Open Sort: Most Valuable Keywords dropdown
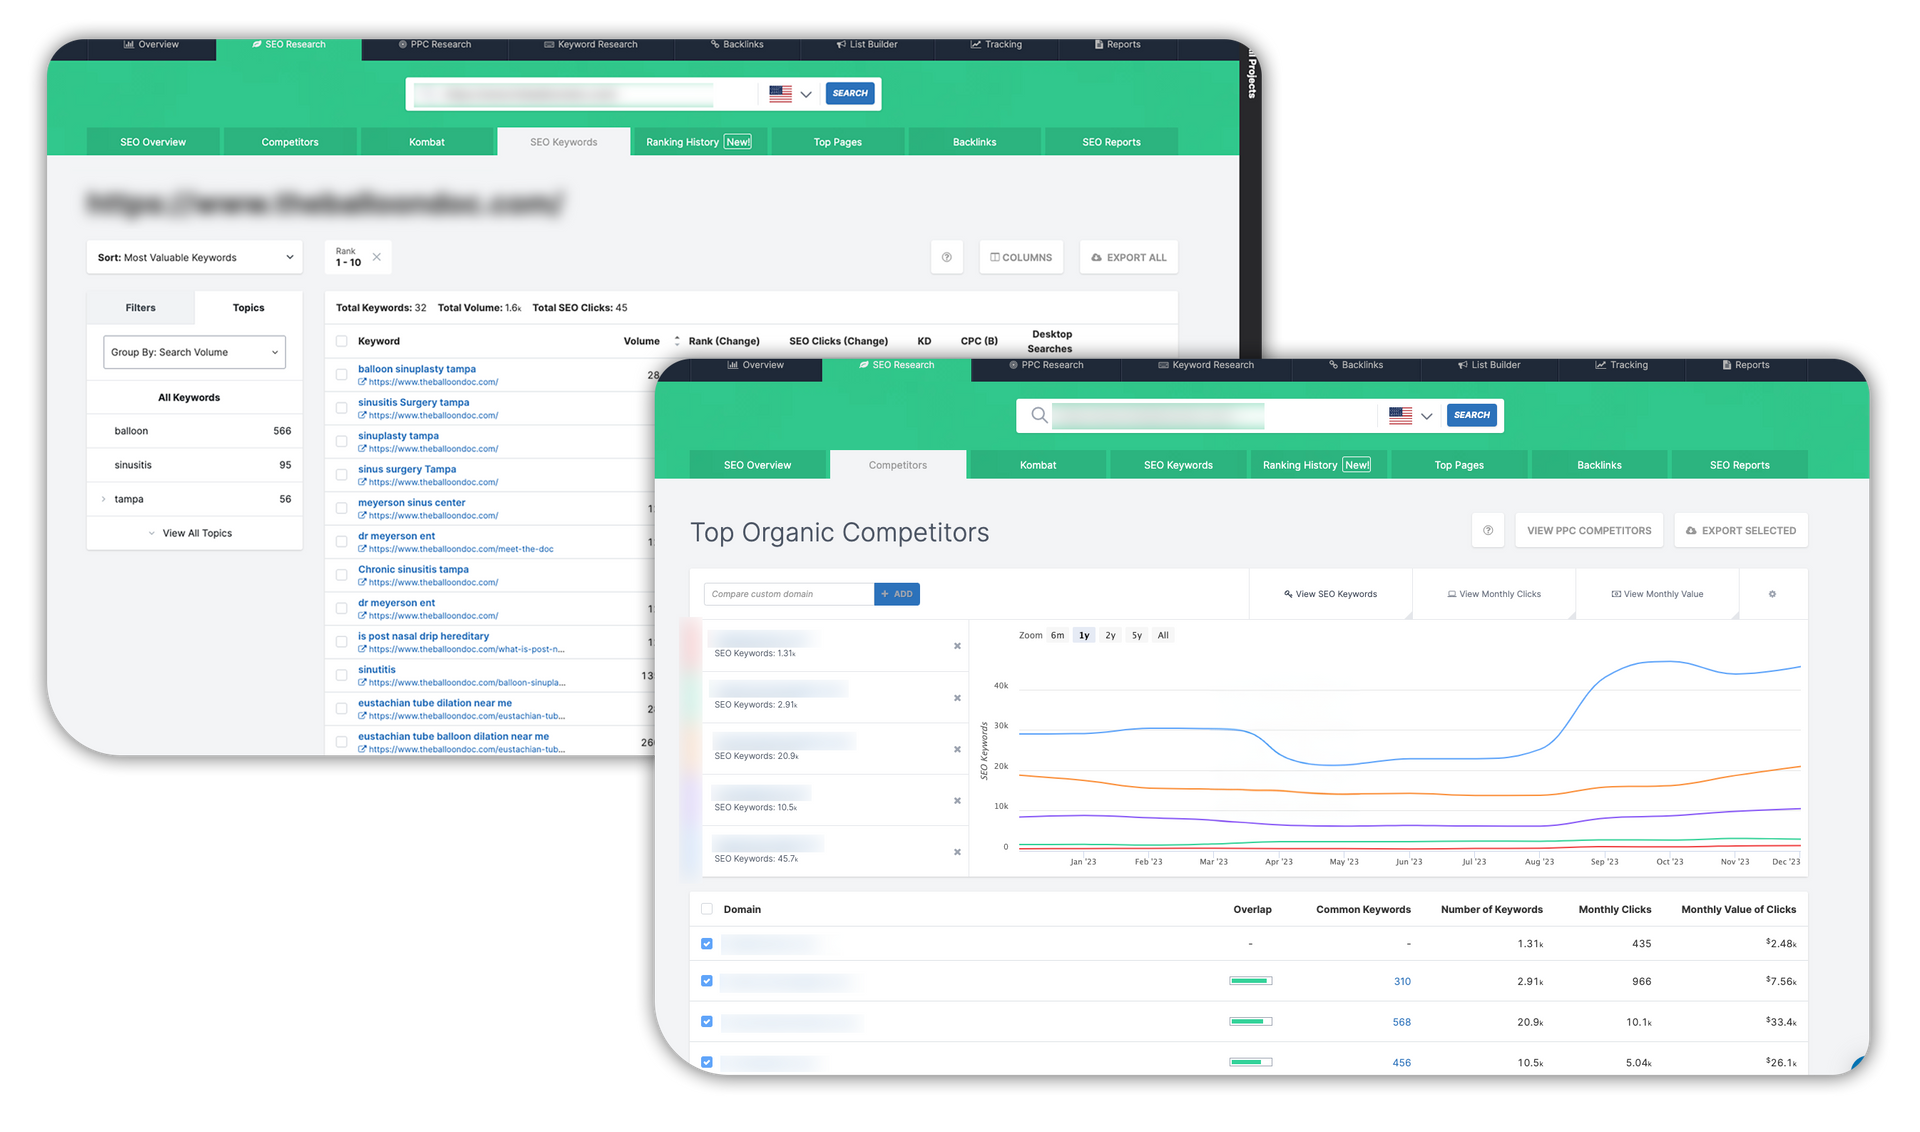Viewport: 1920px width, 1132px height. [194, 257]
